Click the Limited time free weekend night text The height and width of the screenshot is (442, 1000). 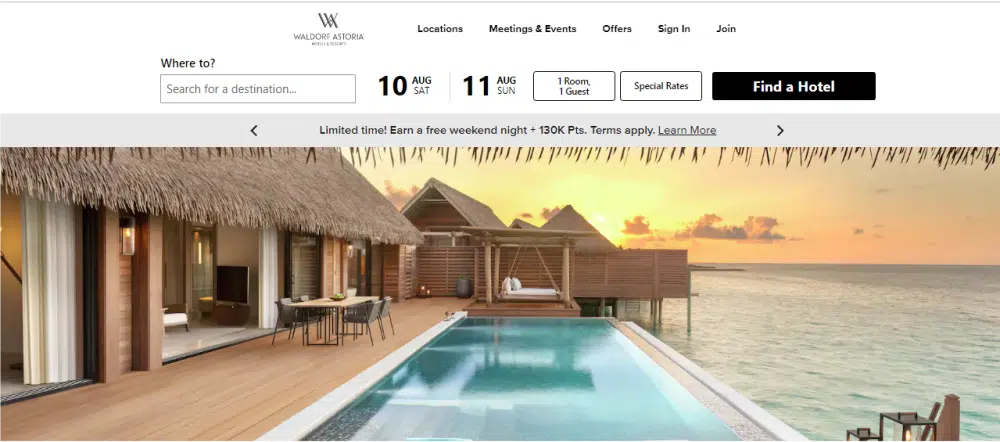click(487, 130)
